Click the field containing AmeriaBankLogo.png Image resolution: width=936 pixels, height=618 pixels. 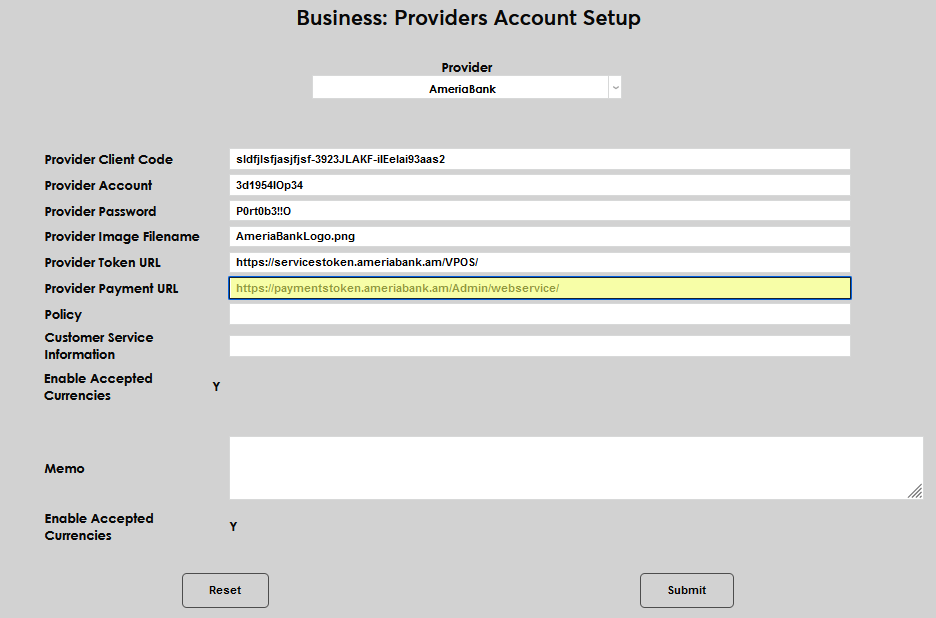[x=539, y=237]
